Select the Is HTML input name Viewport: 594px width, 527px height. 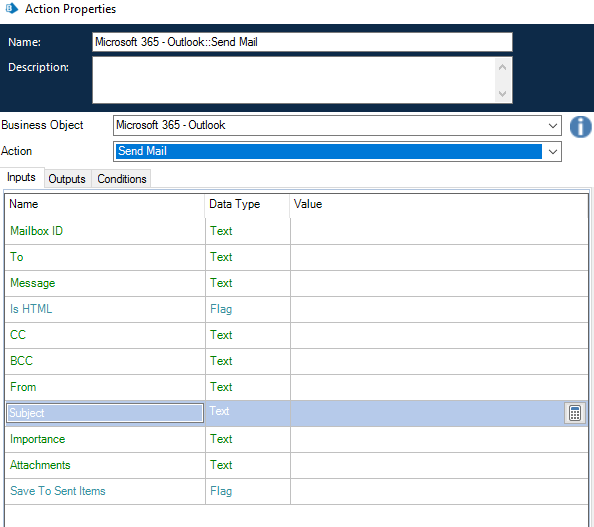coord(31,309)
